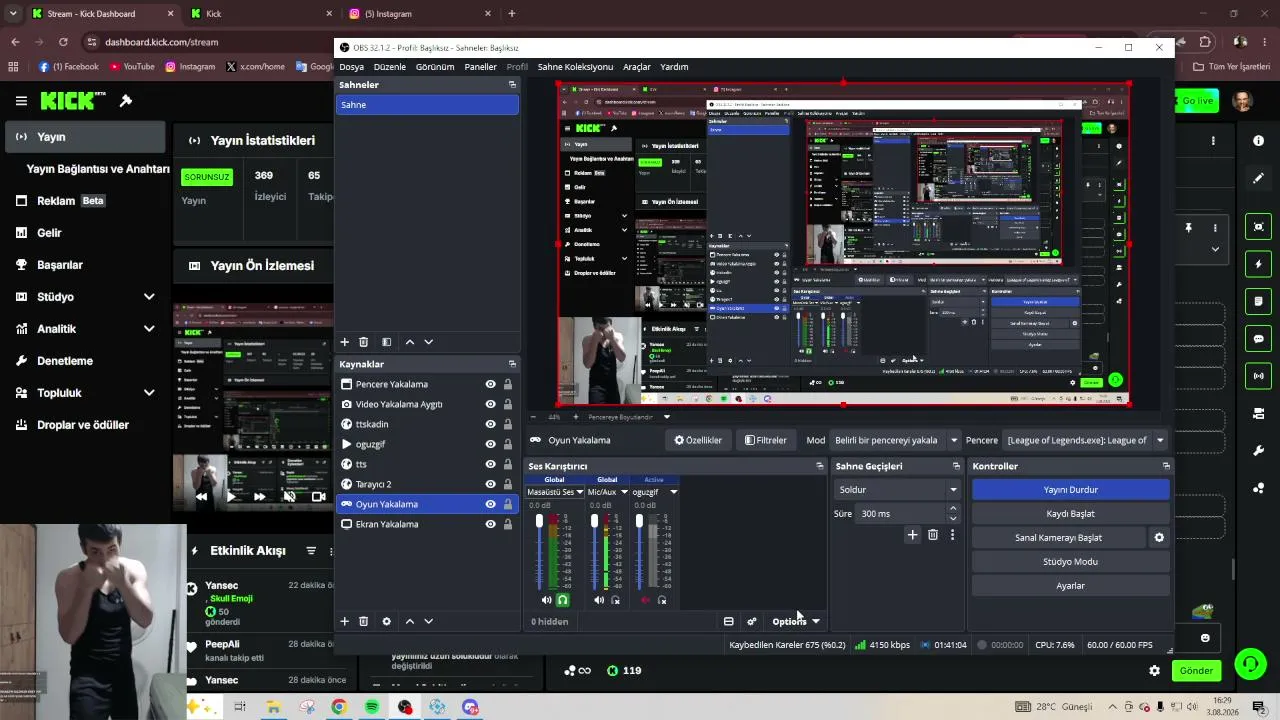
Task: Click Kick moderator hammer icon beside logo
Action: point(126,101)
